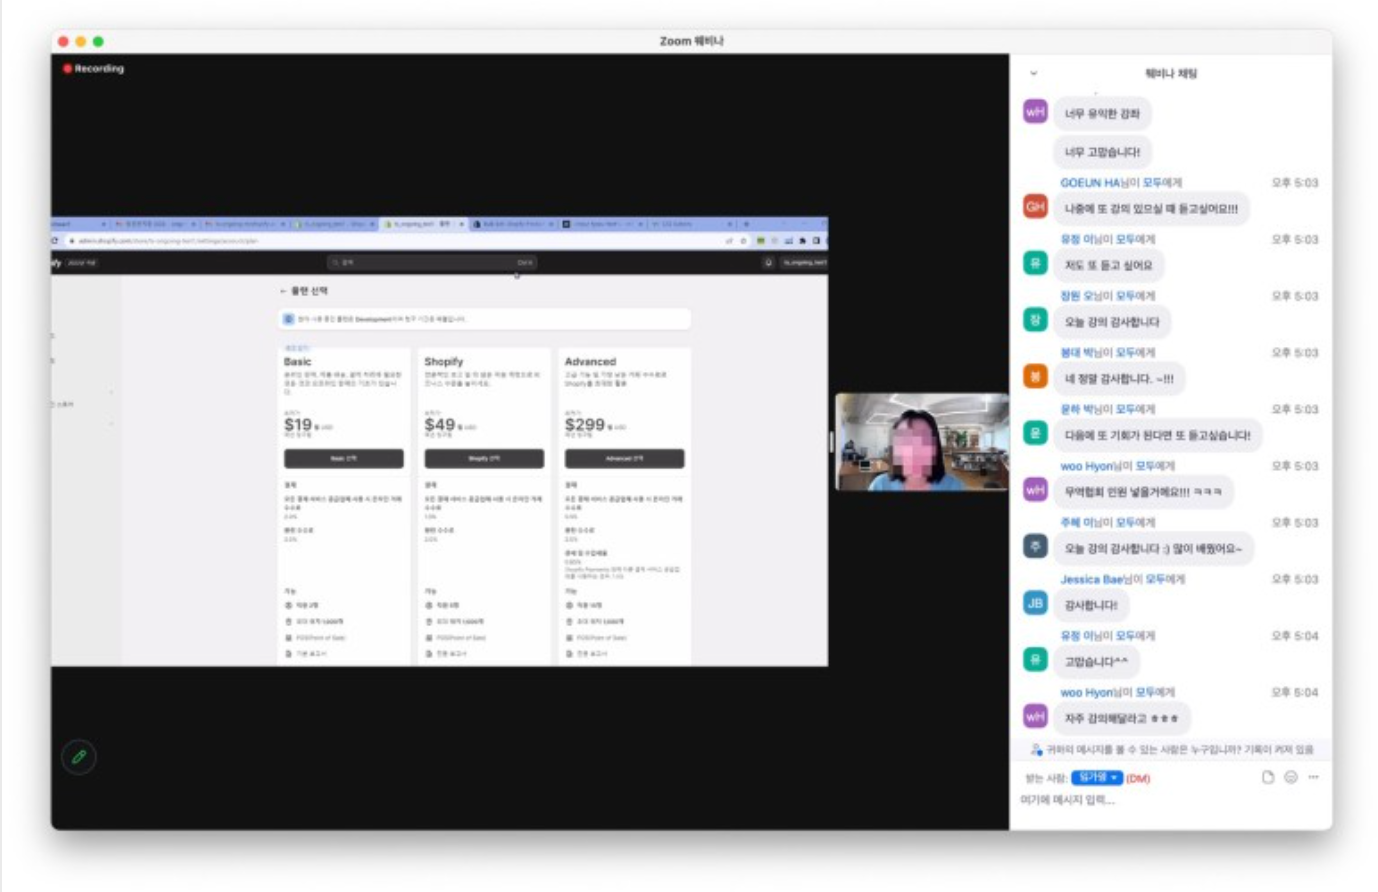Image resolution: width=1378 pixels, height=892 pixels.
Task: Click the Basic plan select button
Action: click(344, 458)
